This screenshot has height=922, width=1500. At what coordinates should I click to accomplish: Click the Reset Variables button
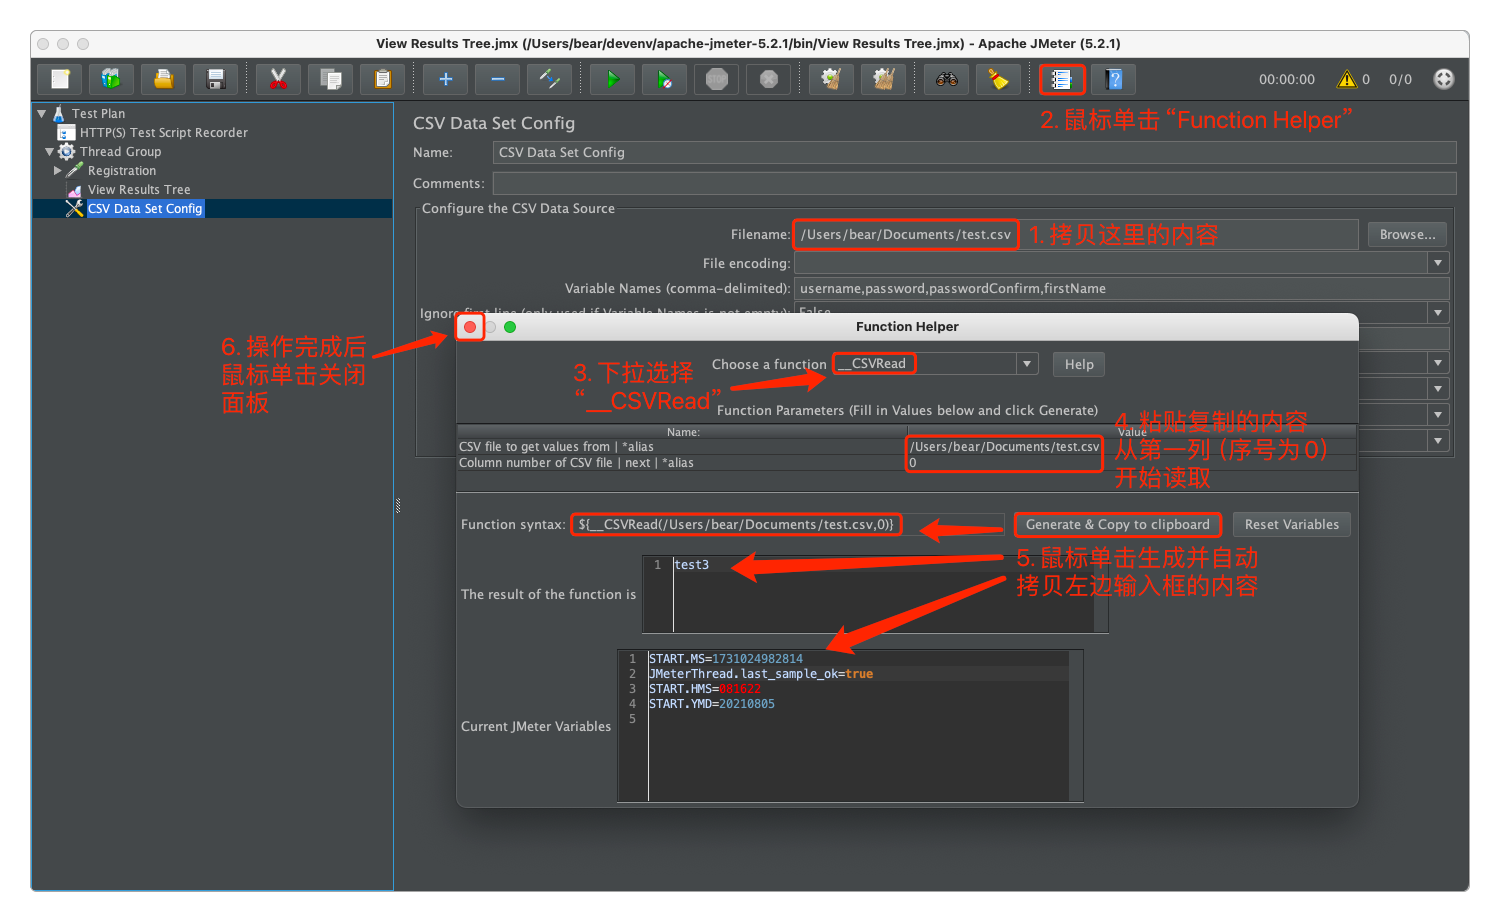tap(1292, 524)
